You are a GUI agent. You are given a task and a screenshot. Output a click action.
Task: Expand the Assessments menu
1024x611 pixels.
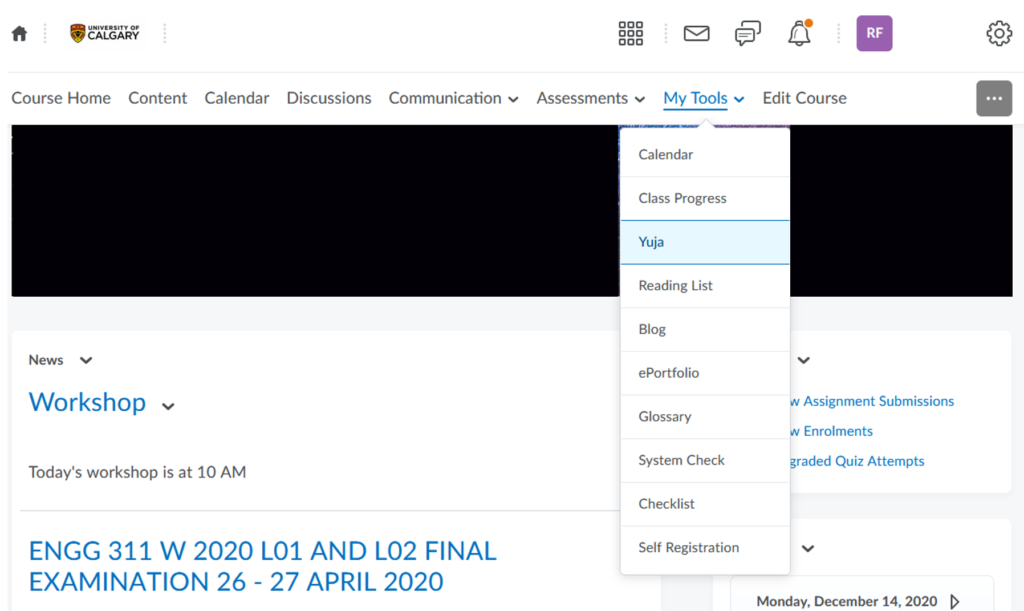(590, 98)
